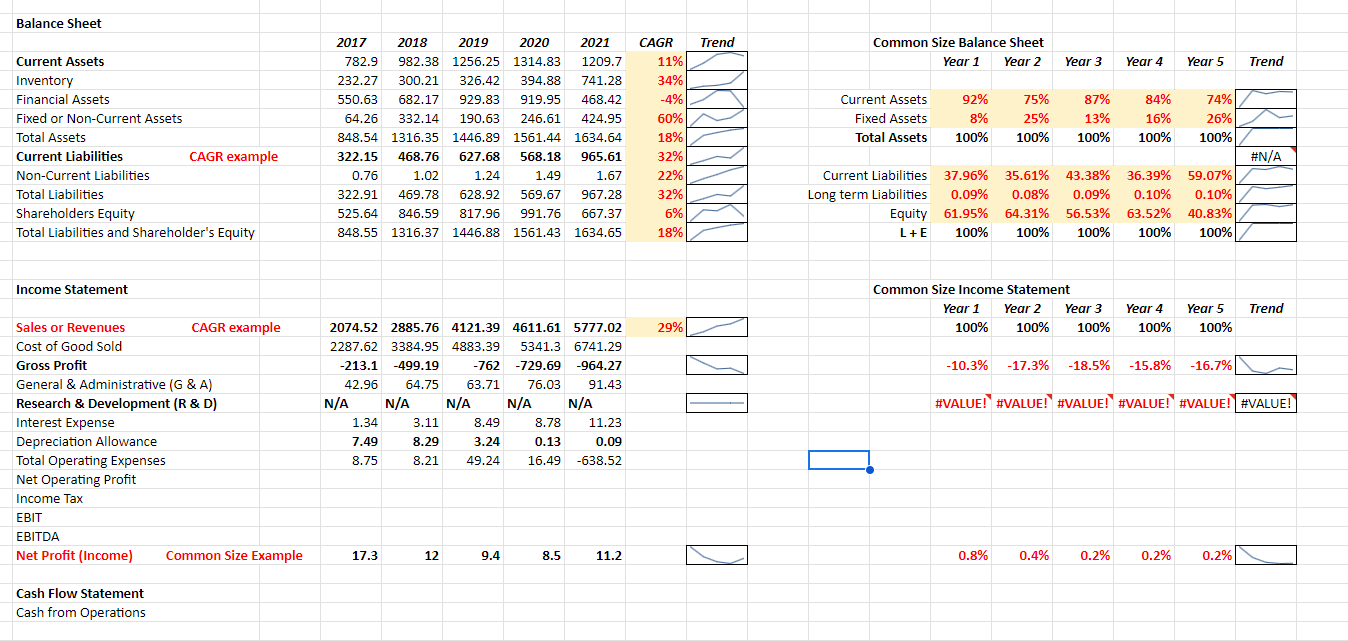Click the Inventory trend sparkline
Viewport: 1348px width, 641px height.
pyautogui.click(x=717, y=80)
